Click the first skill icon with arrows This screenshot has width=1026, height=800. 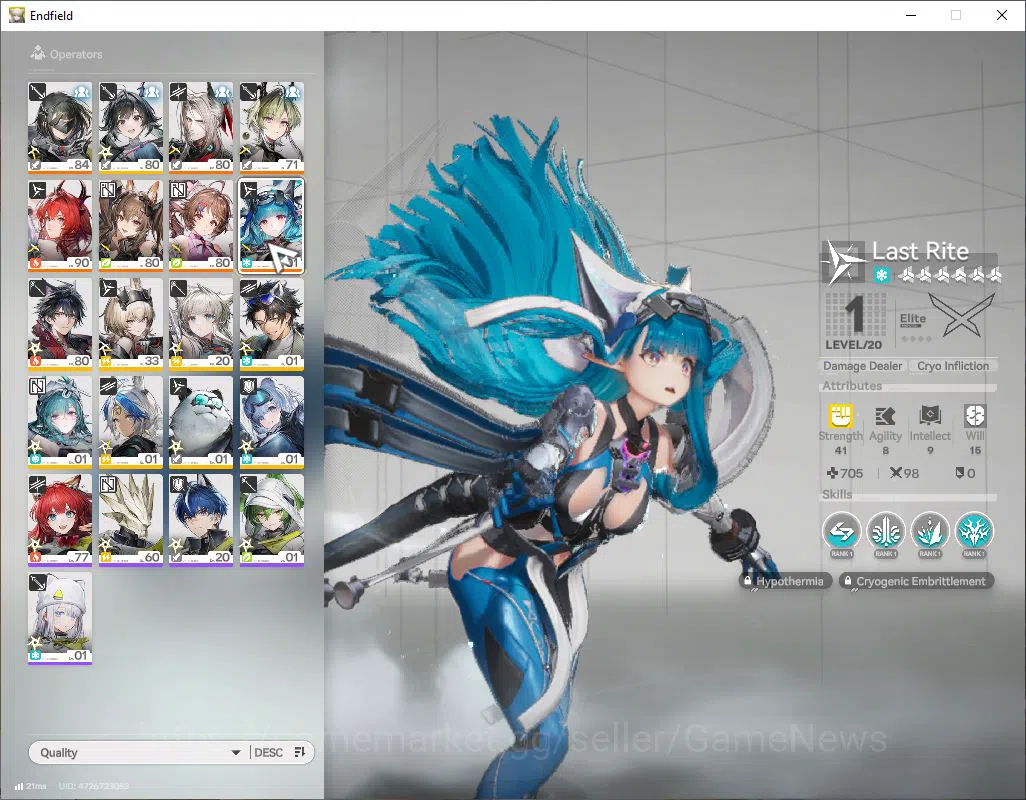(841, 532)
